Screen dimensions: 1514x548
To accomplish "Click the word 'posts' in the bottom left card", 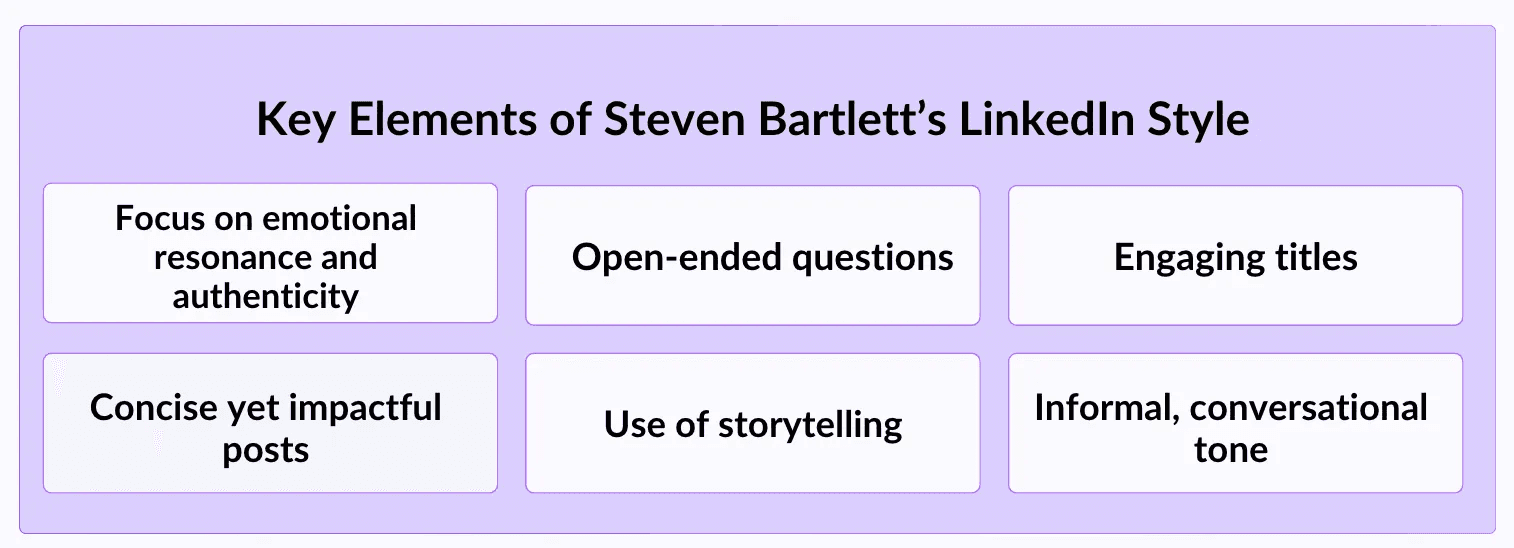I will [x=266, y=450].
